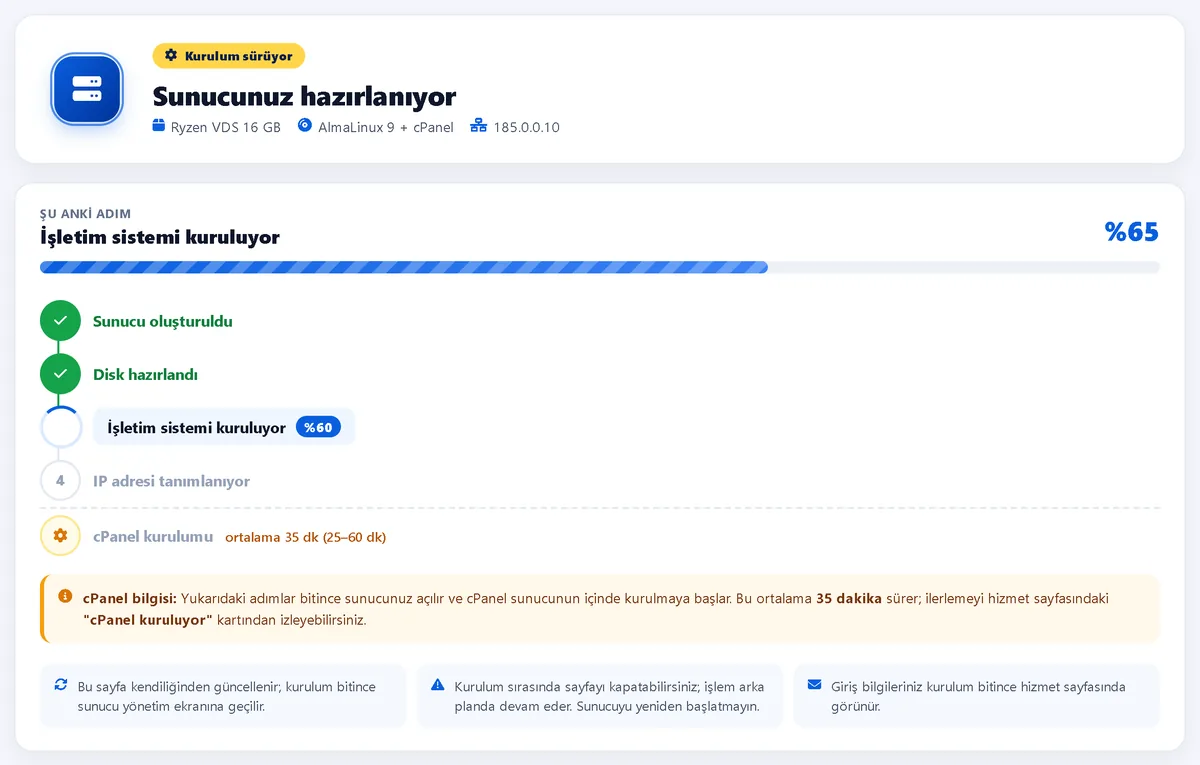Click the cPanel kurulumu step label
The height and width of the screenshot is (765, 1200).
click(153, 536)
